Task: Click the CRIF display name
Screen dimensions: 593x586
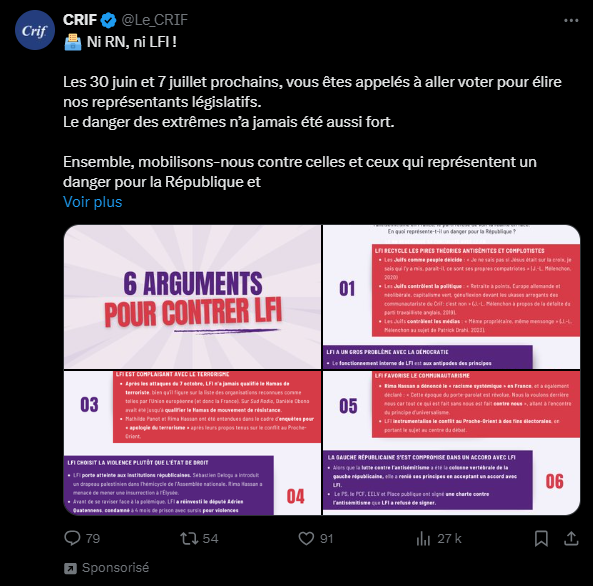Action: [80, 20]
